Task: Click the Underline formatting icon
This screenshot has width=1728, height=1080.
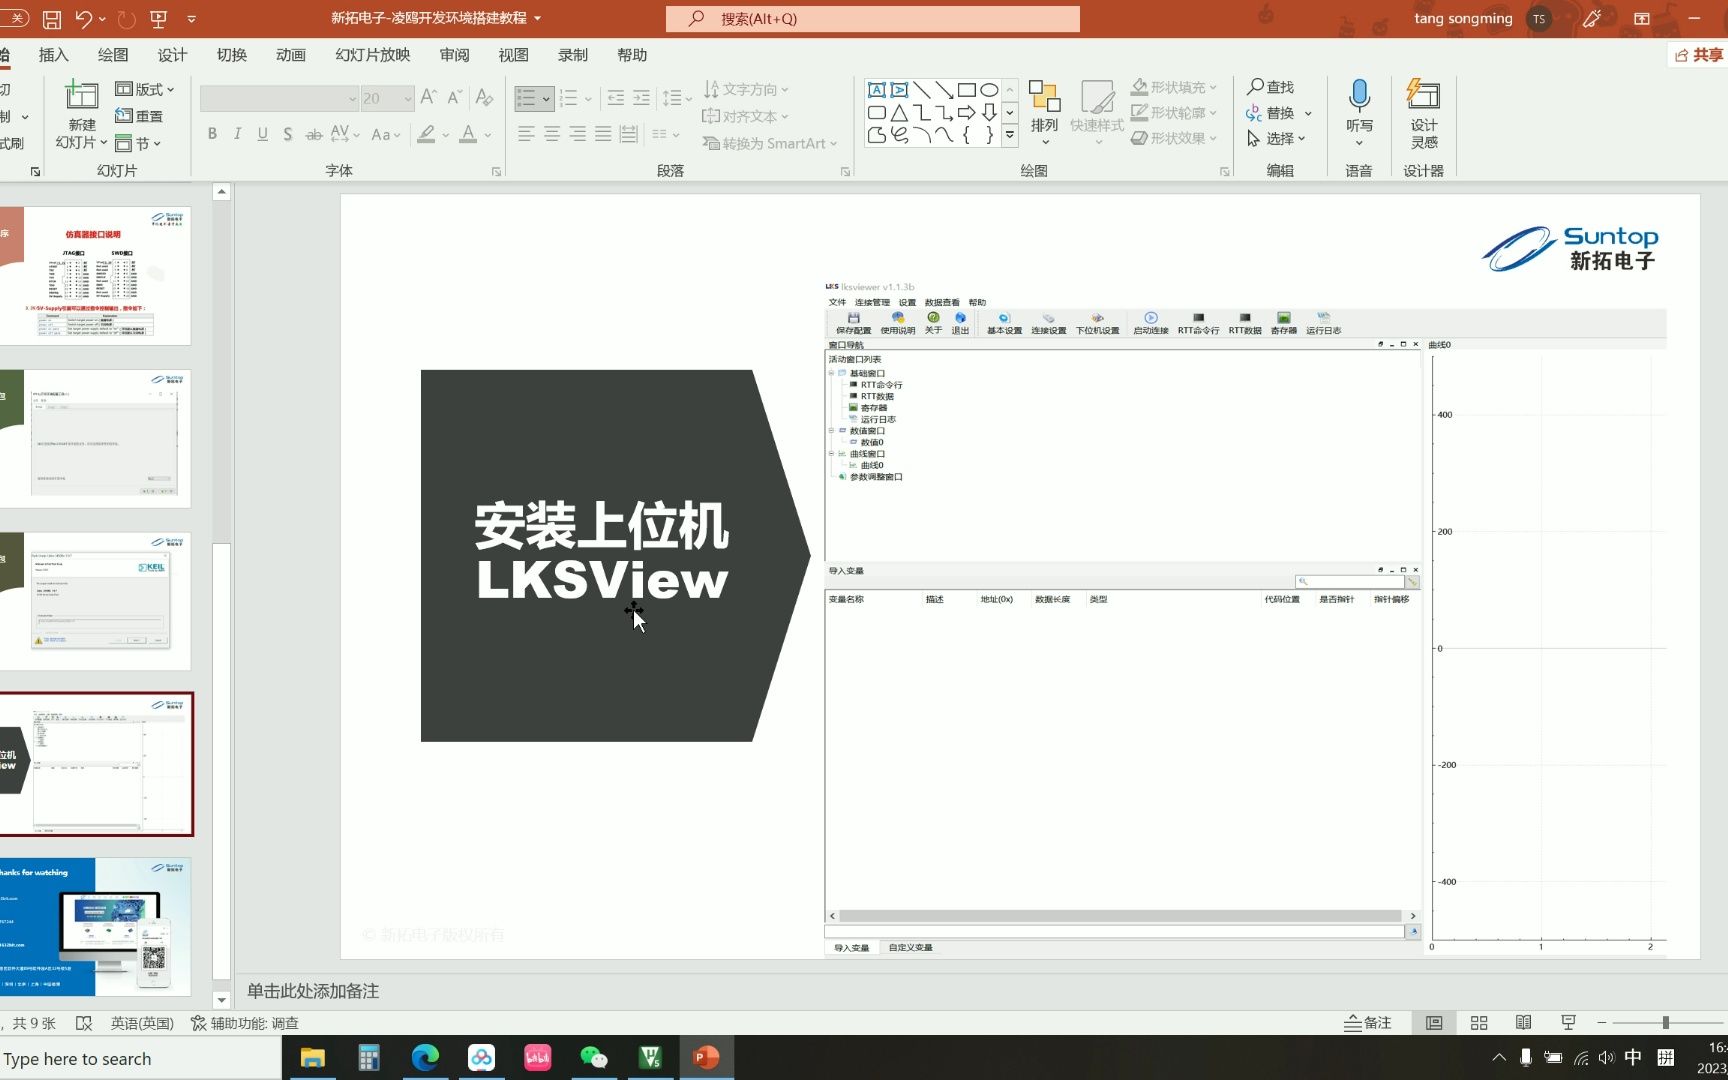Action: point(262,134)
